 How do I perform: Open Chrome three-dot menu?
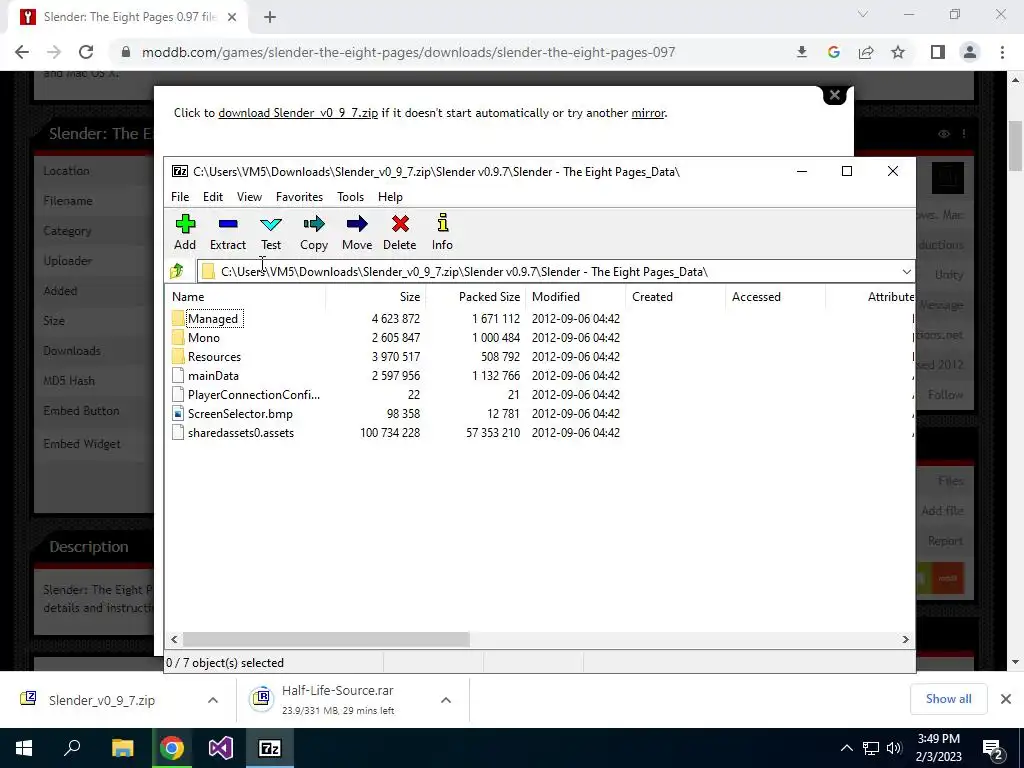[1002, 52]
